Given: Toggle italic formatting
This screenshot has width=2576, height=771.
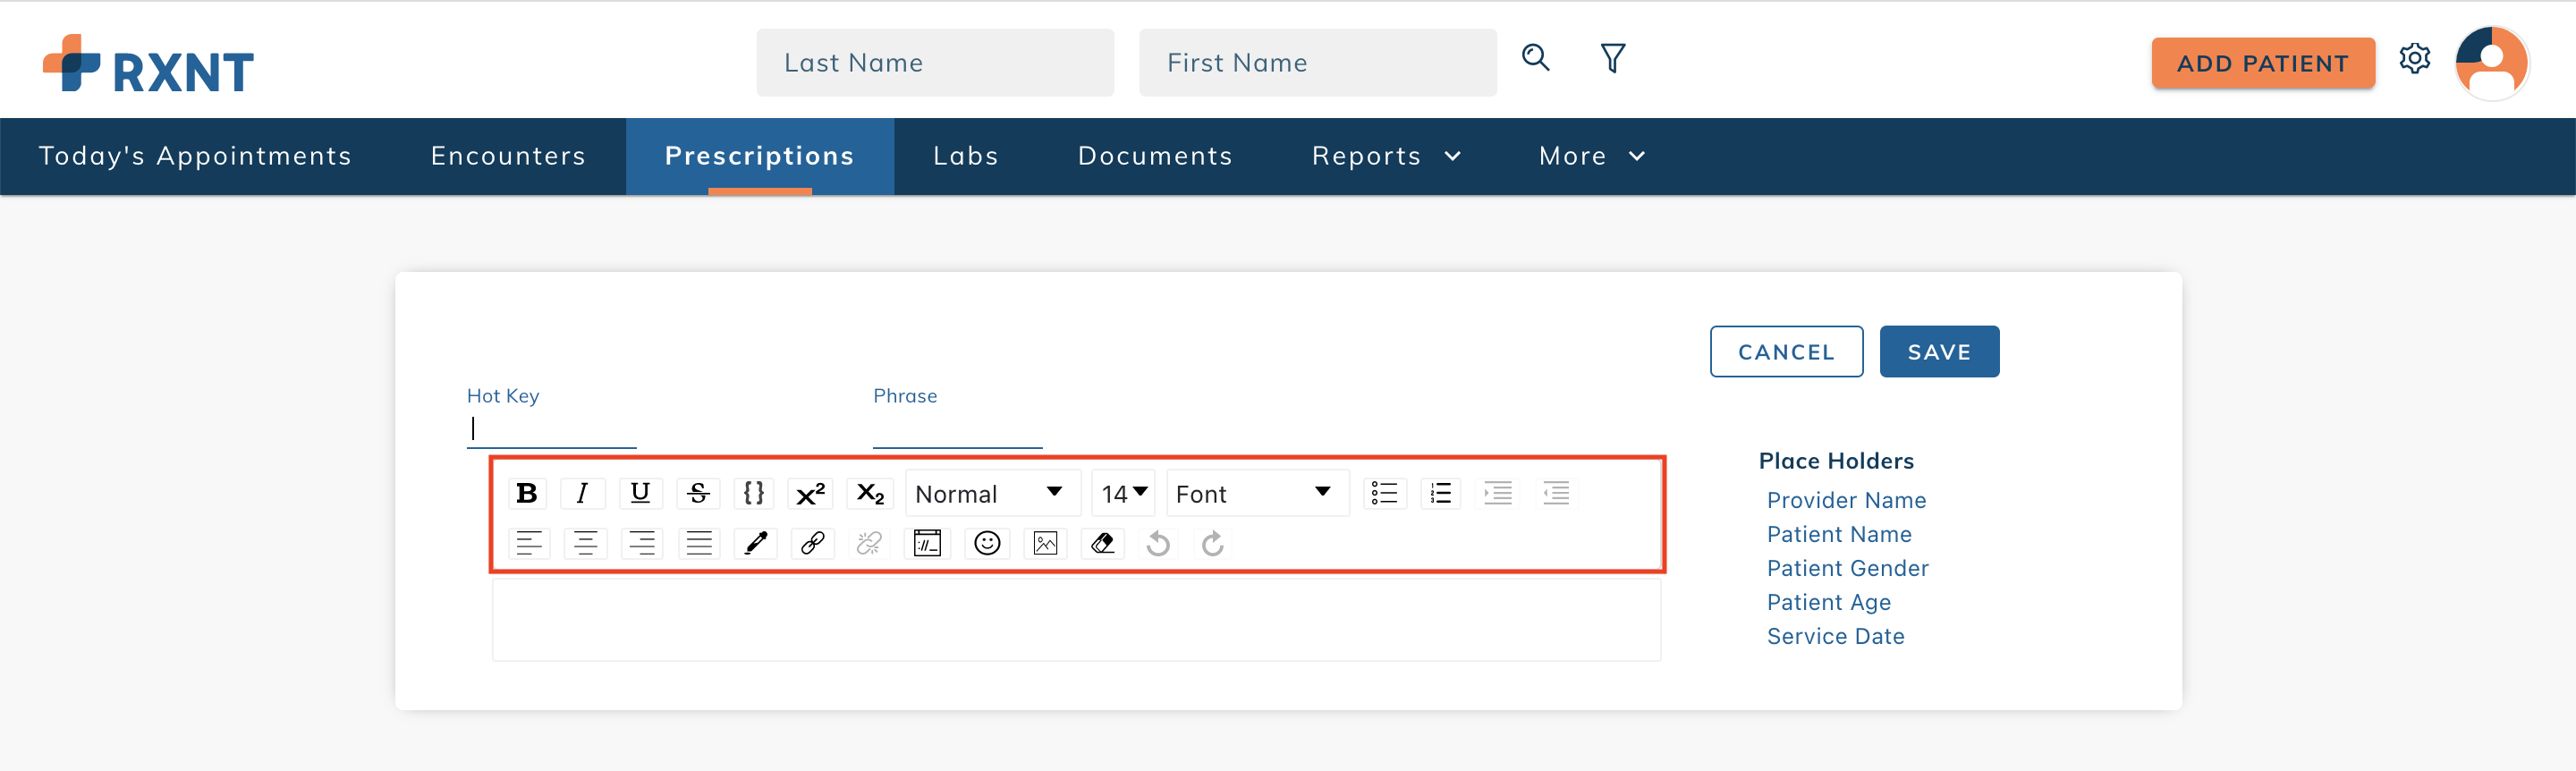Looking at the screenshot, I should [583, 493].
